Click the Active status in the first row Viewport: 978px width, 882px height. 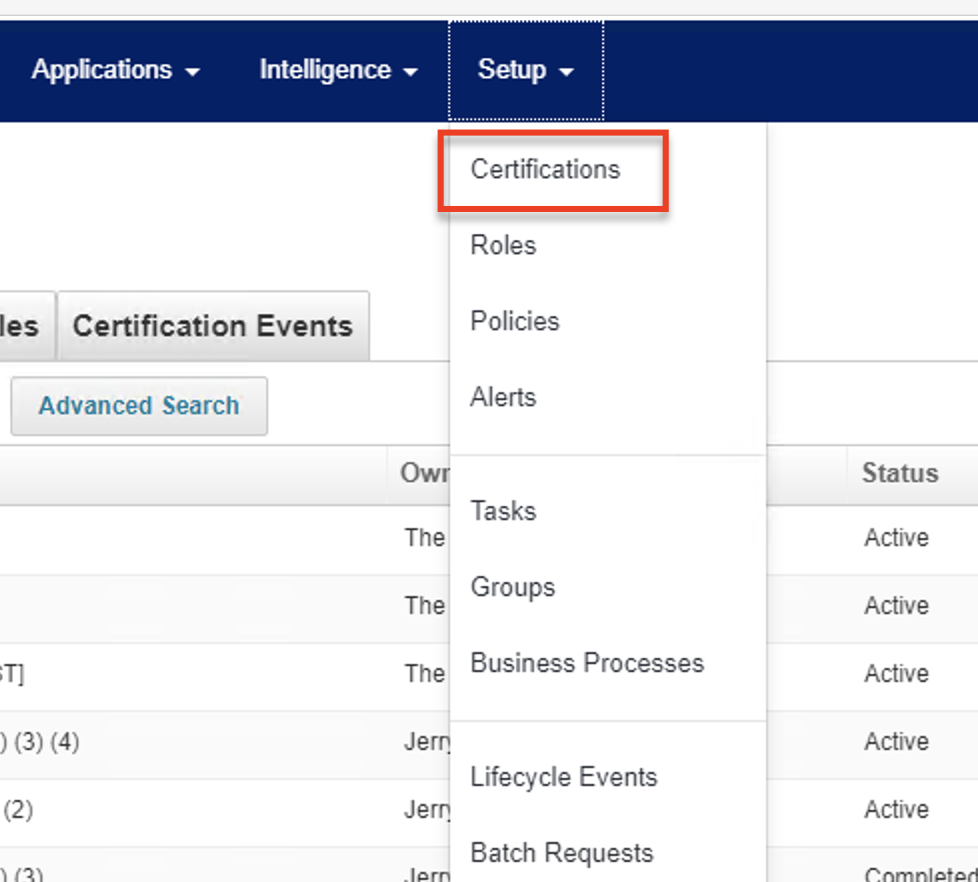(x=896, y=539)
